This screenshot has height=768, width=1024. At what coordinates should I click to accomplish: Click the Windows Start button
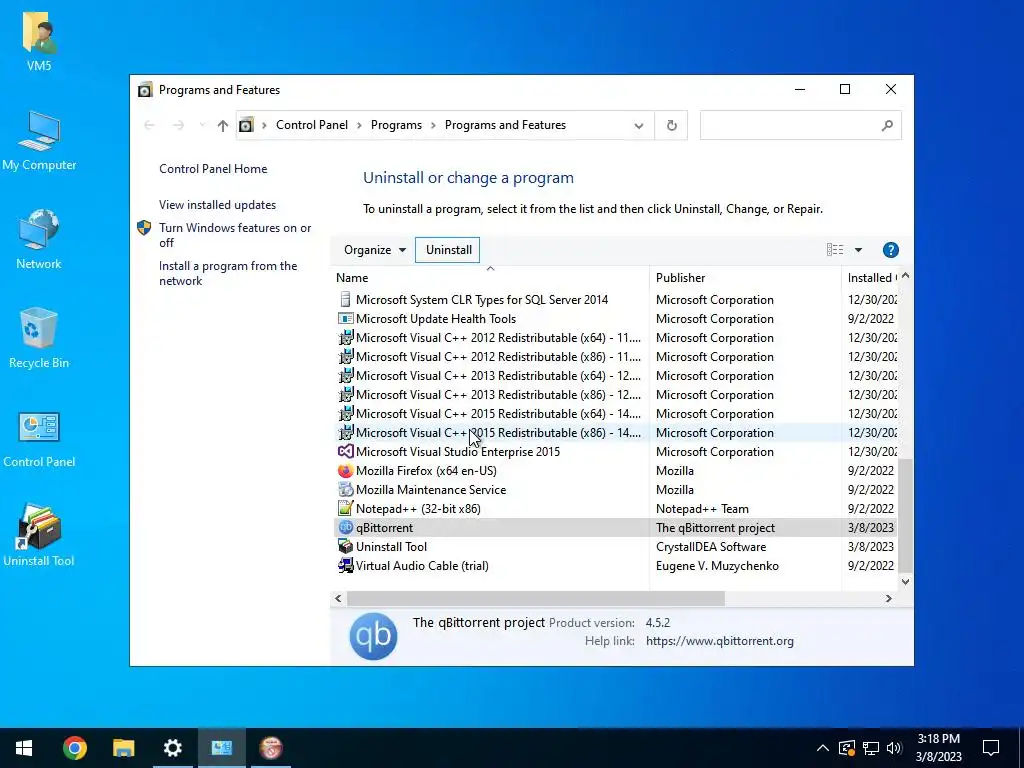click(x=24, y=748)
